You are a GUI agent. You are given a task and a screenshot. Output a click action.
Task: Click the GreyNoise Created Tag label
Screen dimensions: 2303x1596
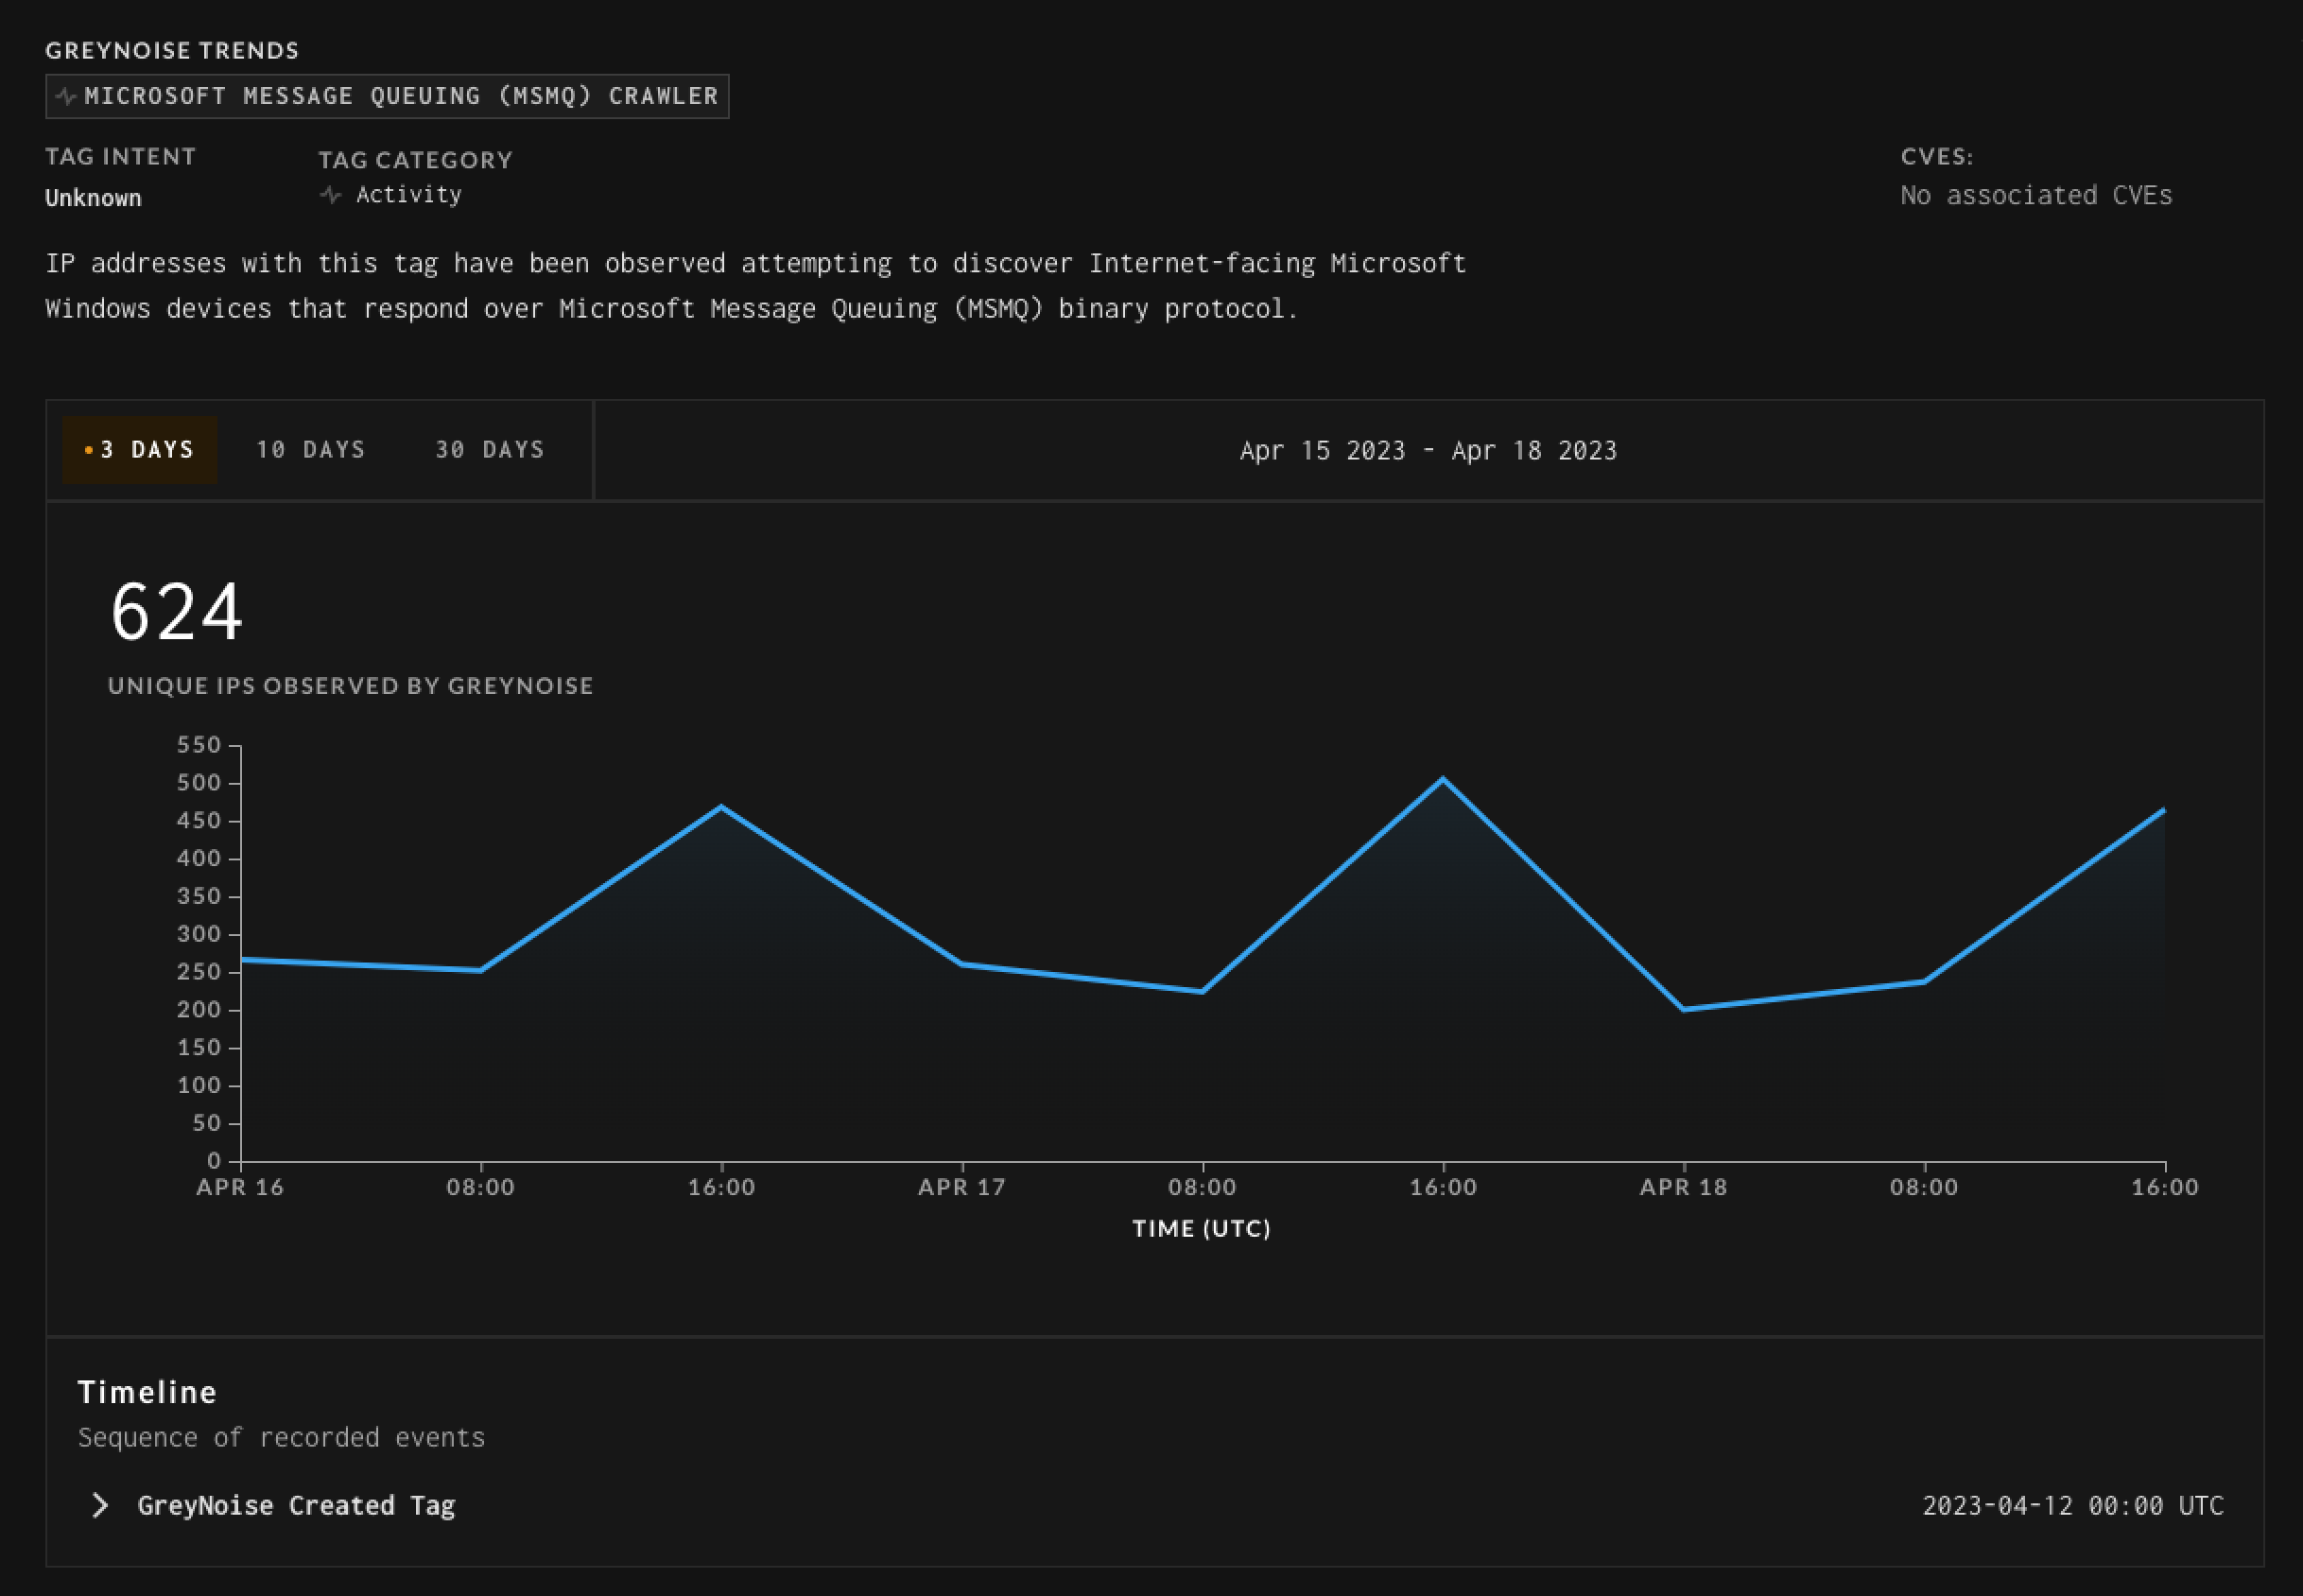(x=296, y=1505)
